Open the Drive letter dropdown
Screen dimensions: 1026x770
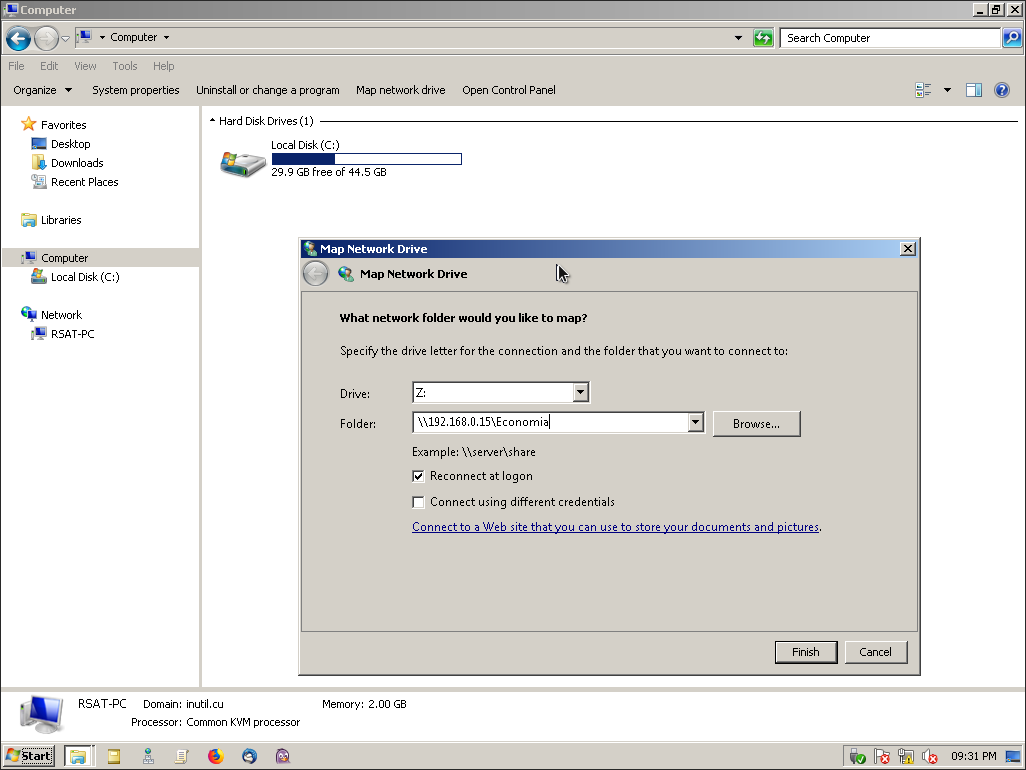(580, 393)
